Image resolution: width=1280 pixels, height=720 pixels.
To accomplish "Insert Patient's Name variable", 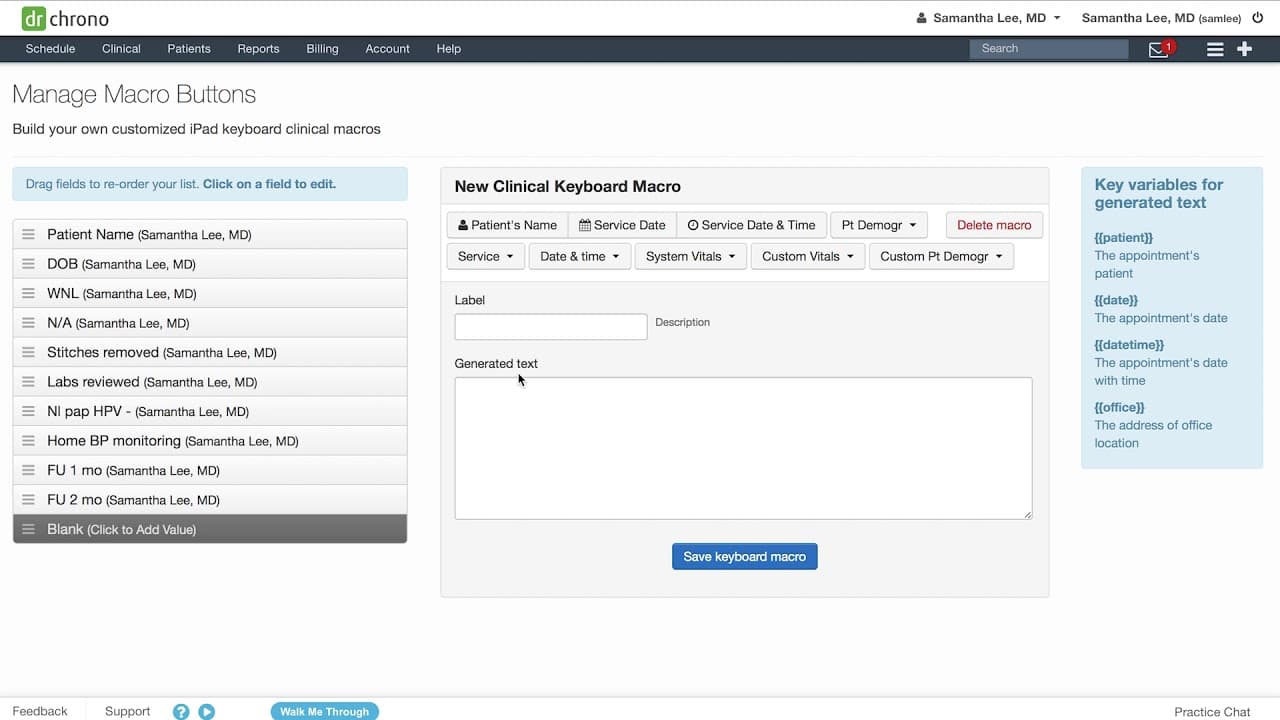I will point(507,225).
